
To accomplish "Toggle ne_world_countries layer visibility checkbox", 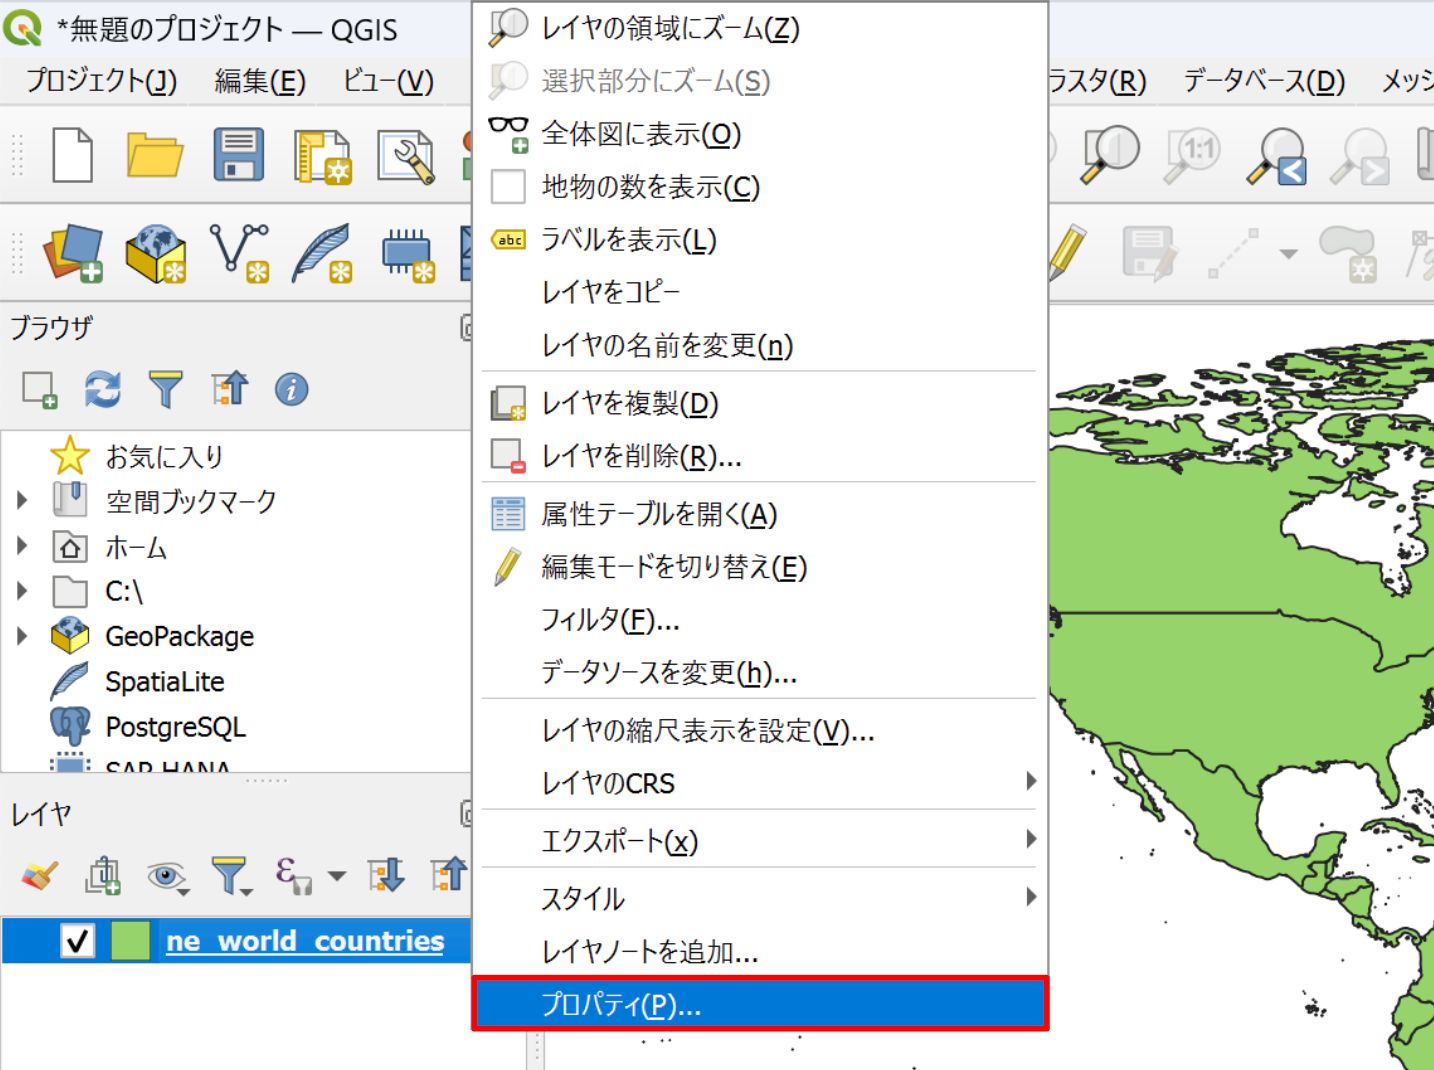I will click(77, 941).
